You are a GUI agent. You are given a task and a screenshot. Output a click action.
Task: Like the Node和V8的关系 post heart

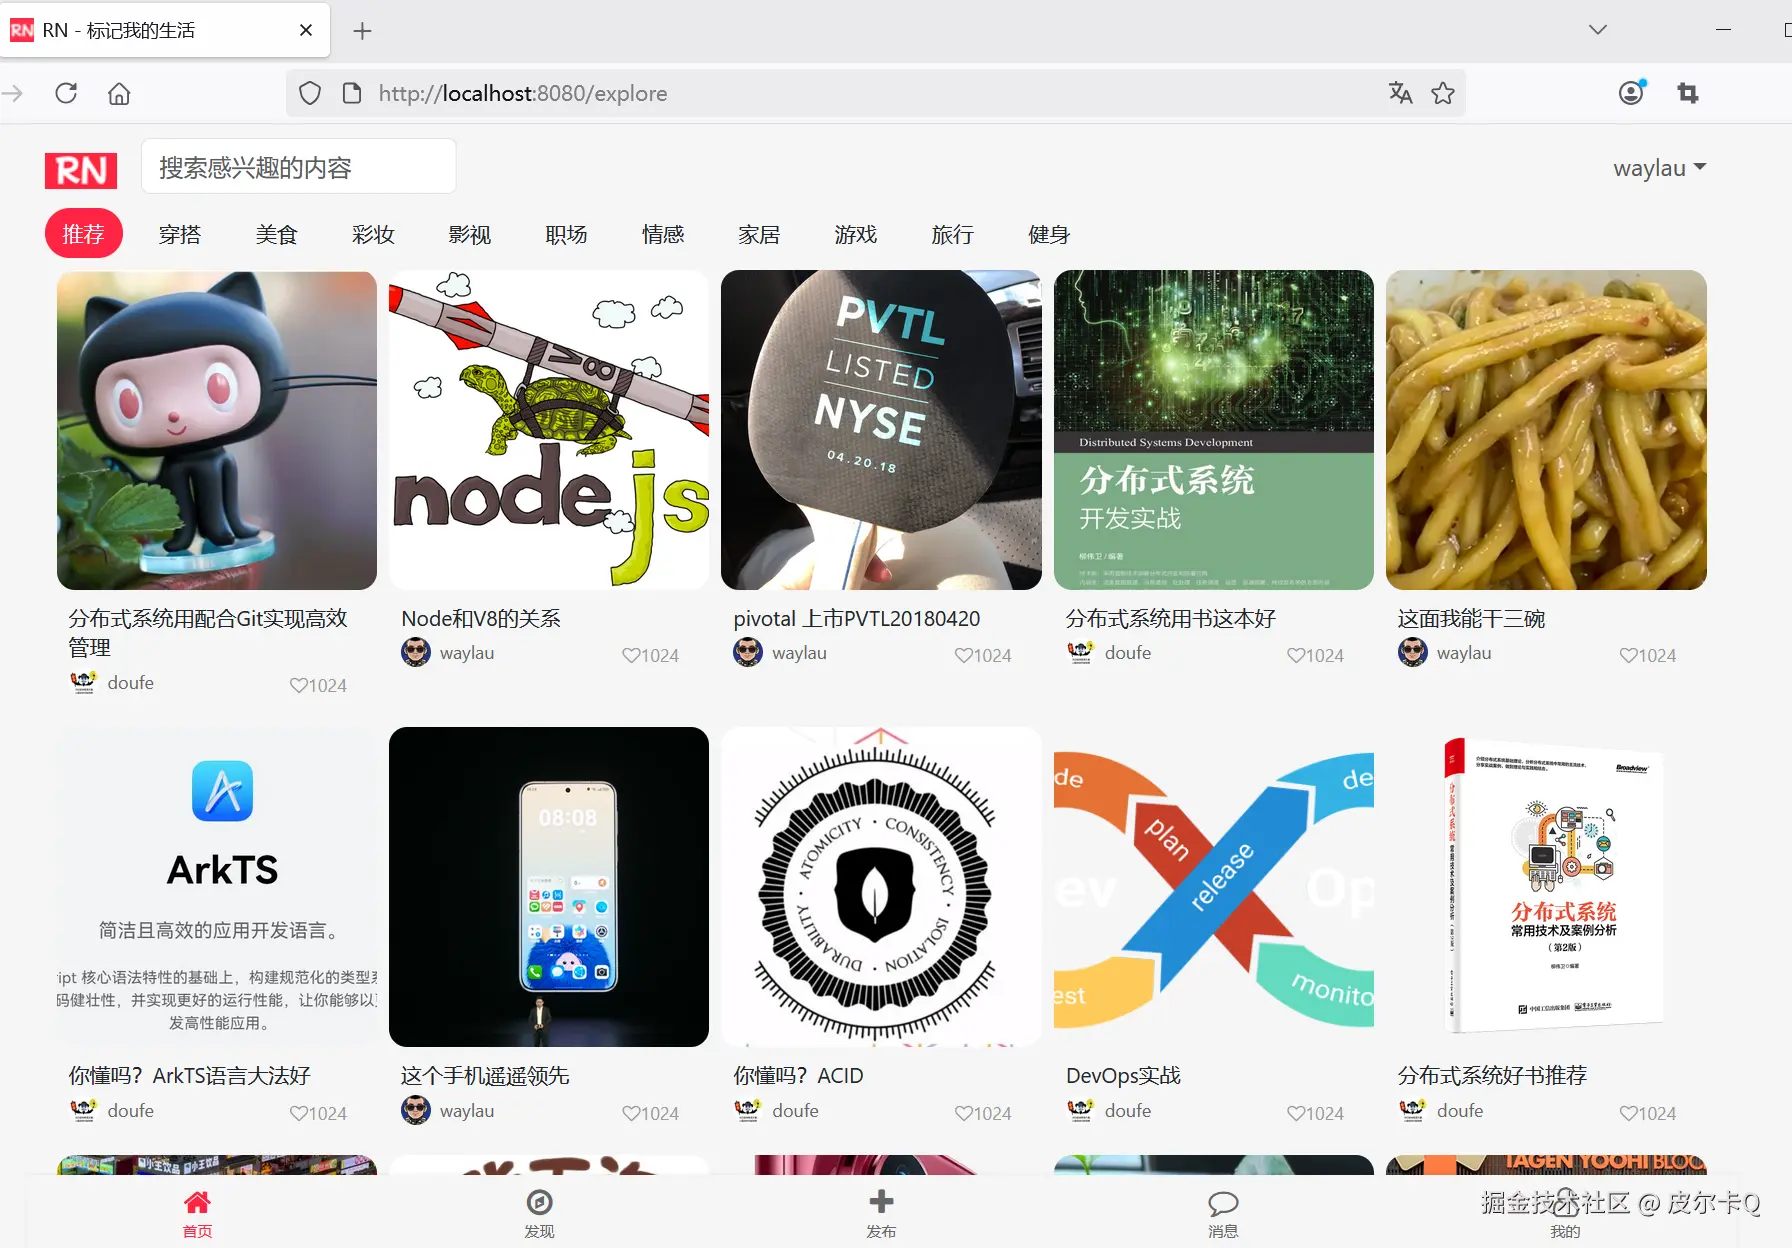[x=631, y=655]
